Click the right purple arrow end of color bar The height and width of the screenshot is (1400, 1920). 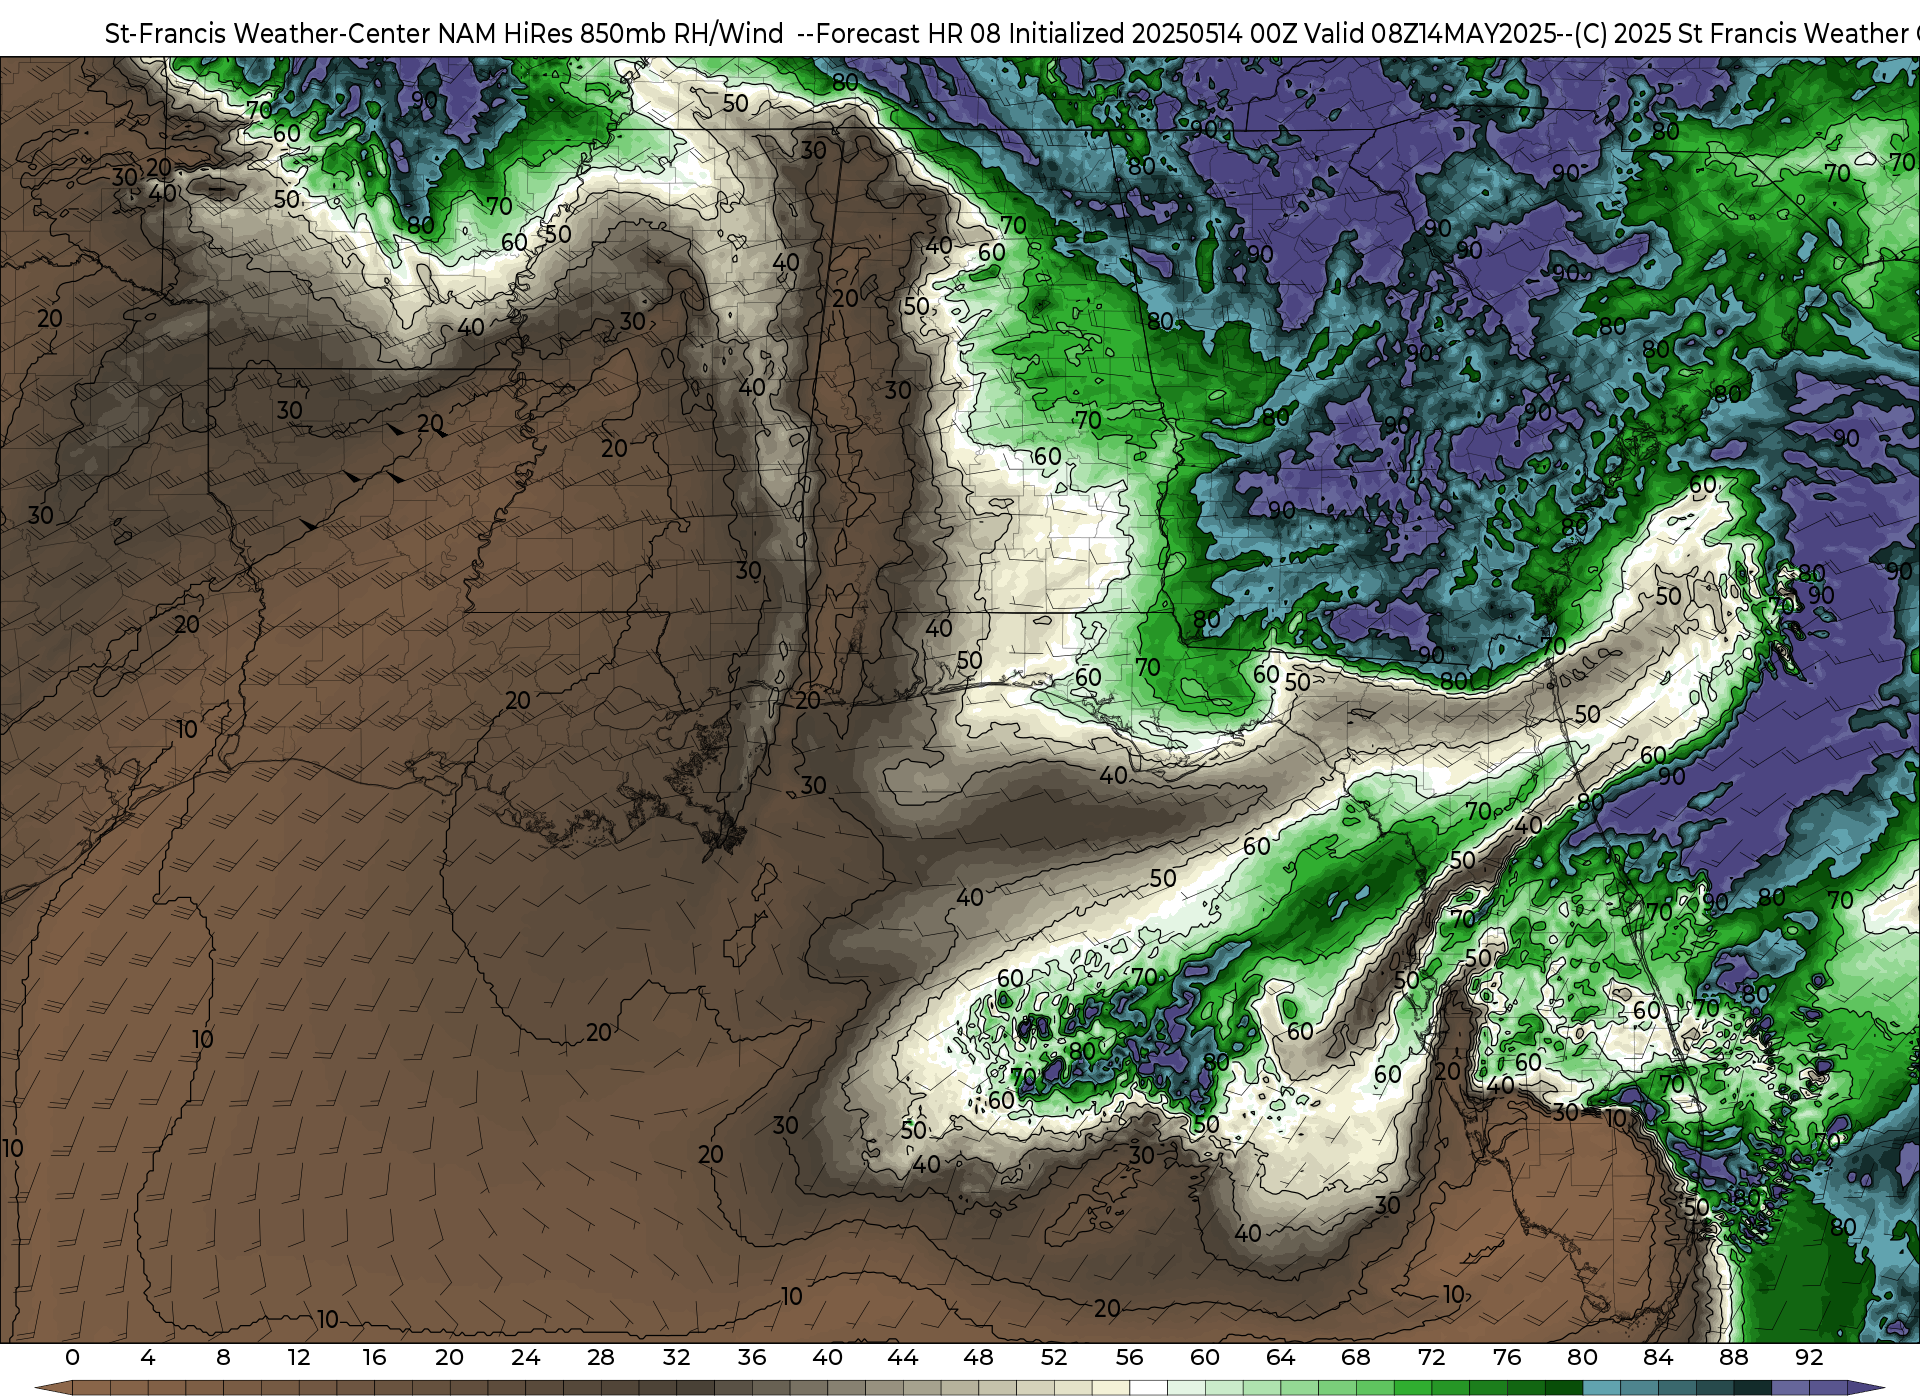pos(1866,1388)
